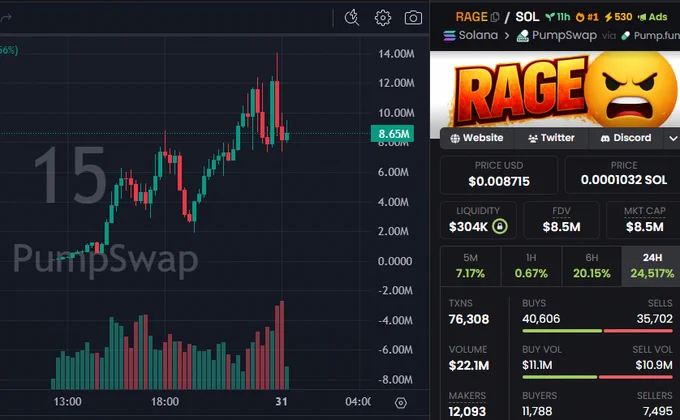Click the MKT CAP $8.5M box
Screen dimensions: 680x420
click(644, 220)
